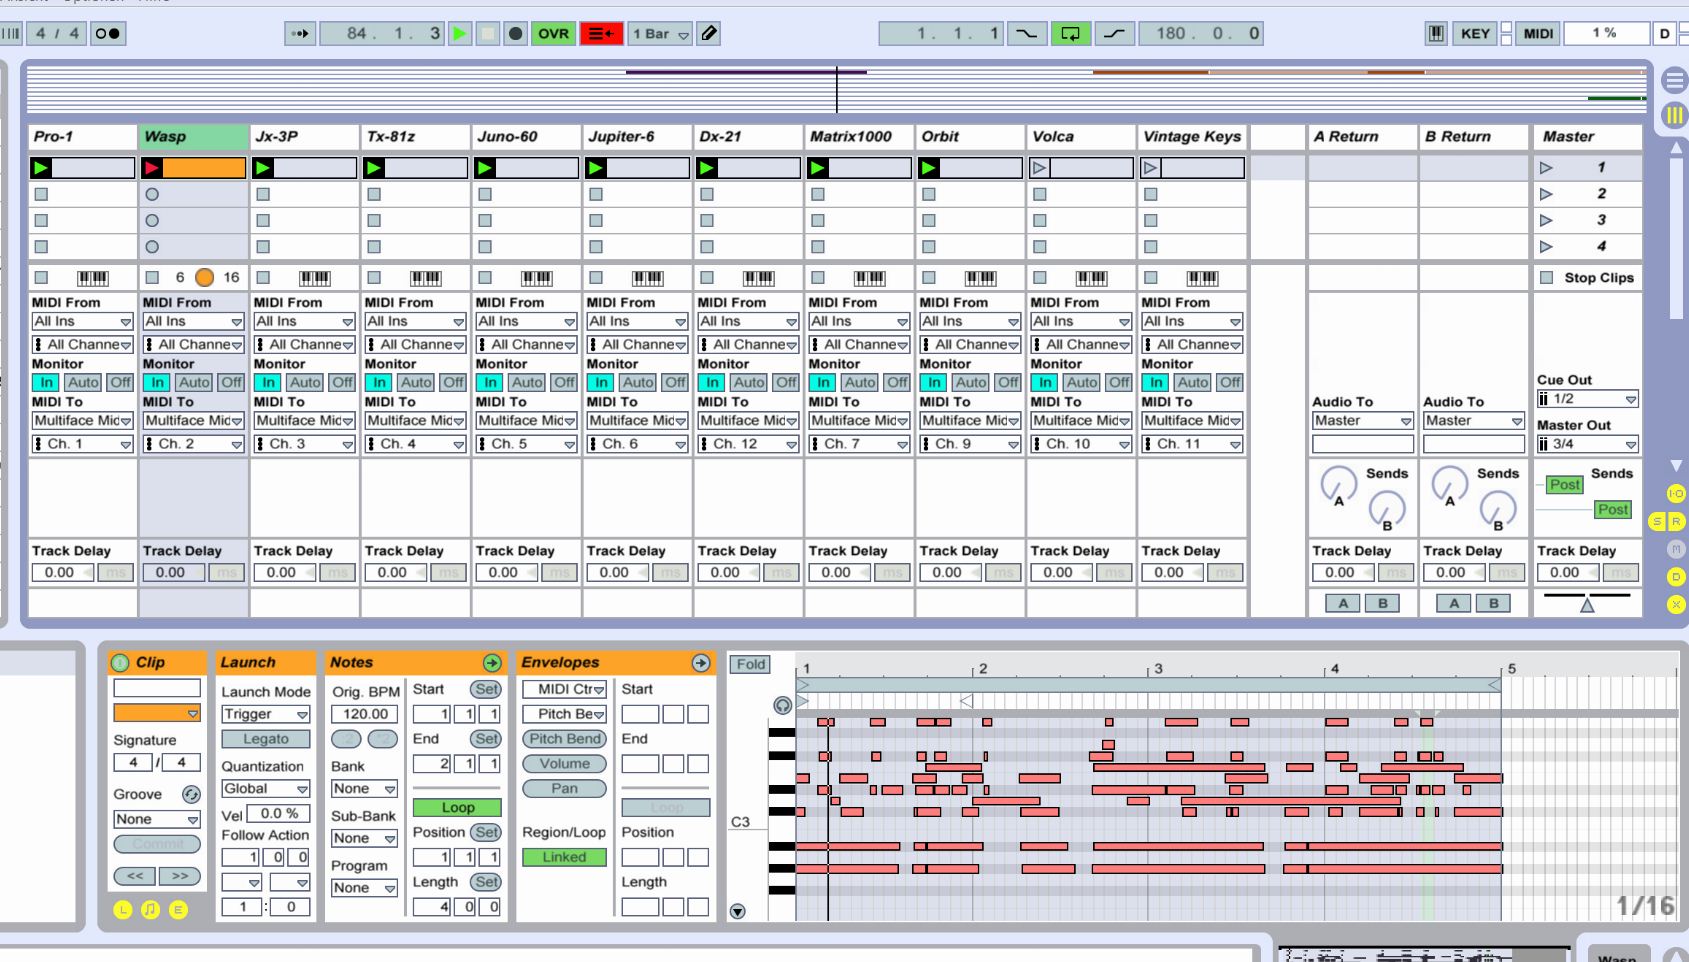This screenshot has width=1689, height=962.
Task: Set Wasp monitor to Off
Action: pyautogui.click(x=232, y=382)
